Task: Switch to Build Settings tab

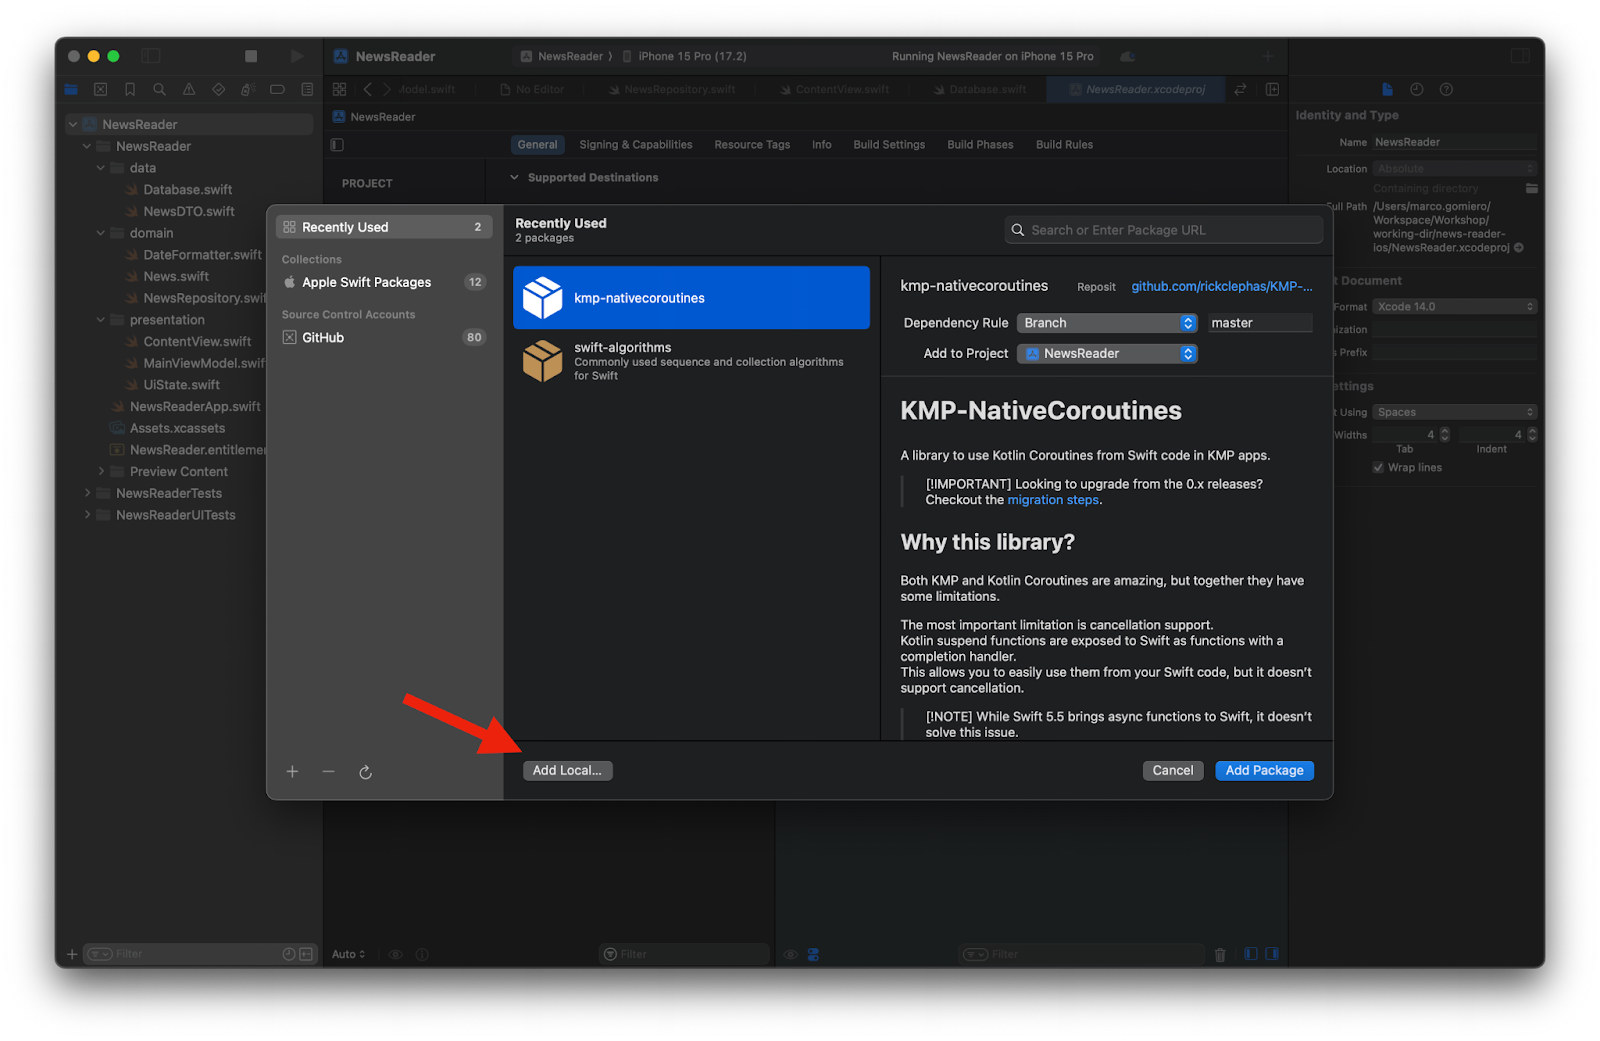Action: pos(889,145)
